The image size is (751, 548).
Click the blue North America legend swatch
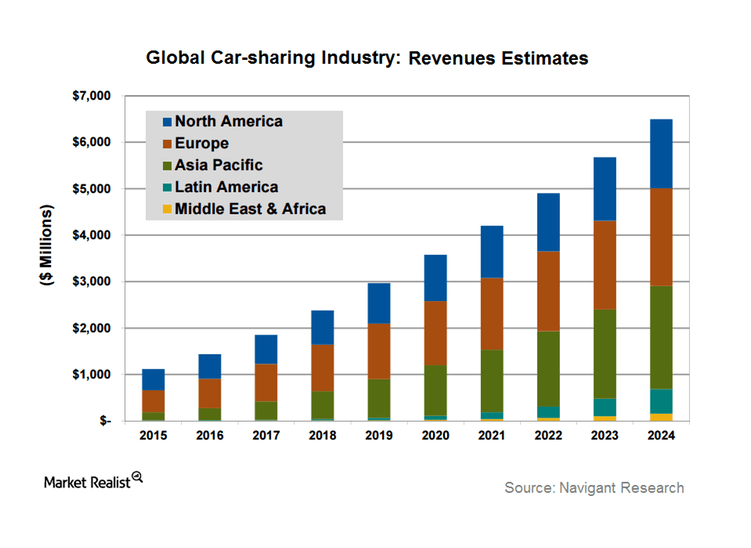click(166, 122)
